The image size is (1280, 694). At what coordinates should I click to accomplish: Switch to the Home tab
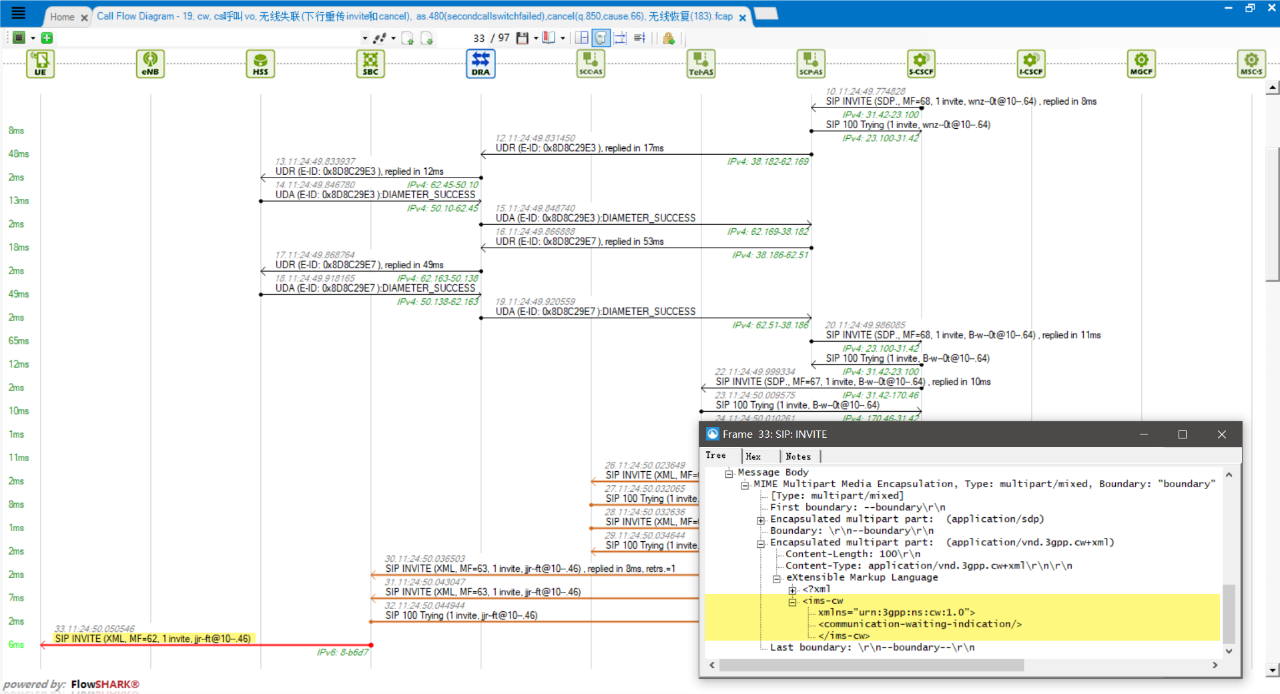62,17
